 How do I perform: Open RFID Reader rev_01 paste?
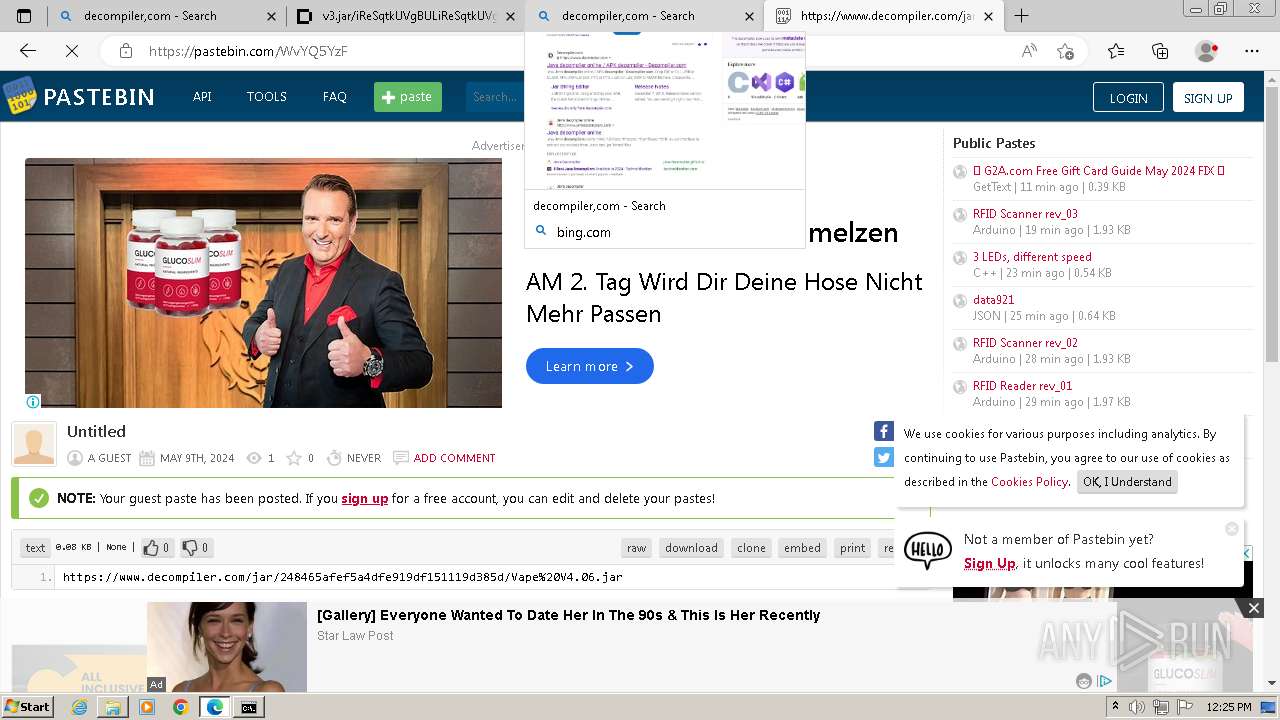tap(1022, 386)
